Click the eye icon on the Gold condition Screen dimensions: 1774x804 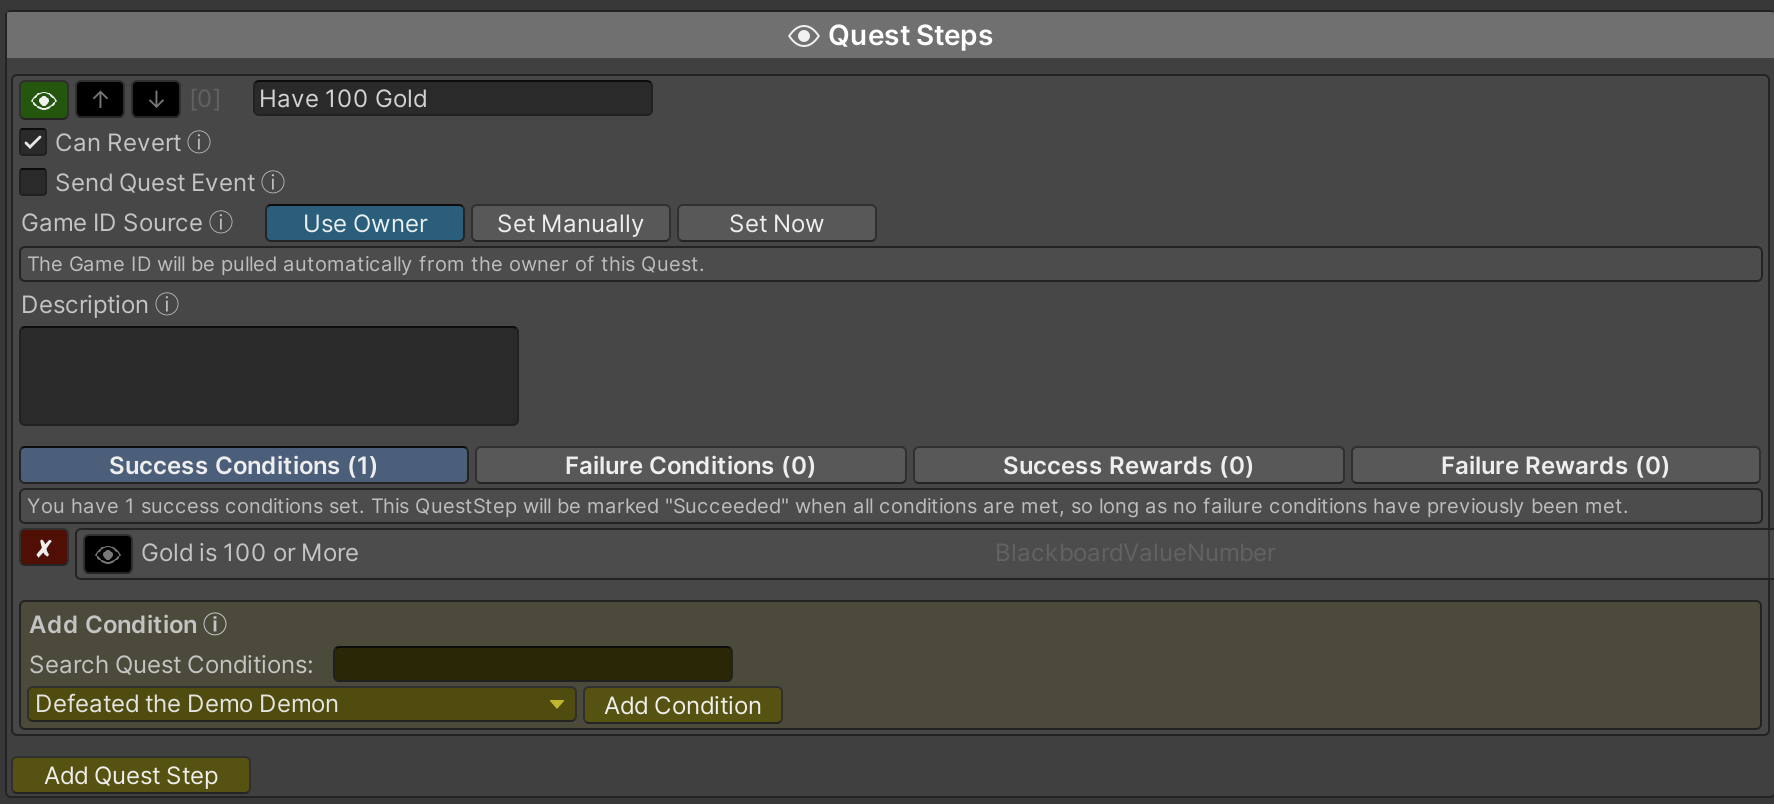pyautogui.click(x=108, y=554)
